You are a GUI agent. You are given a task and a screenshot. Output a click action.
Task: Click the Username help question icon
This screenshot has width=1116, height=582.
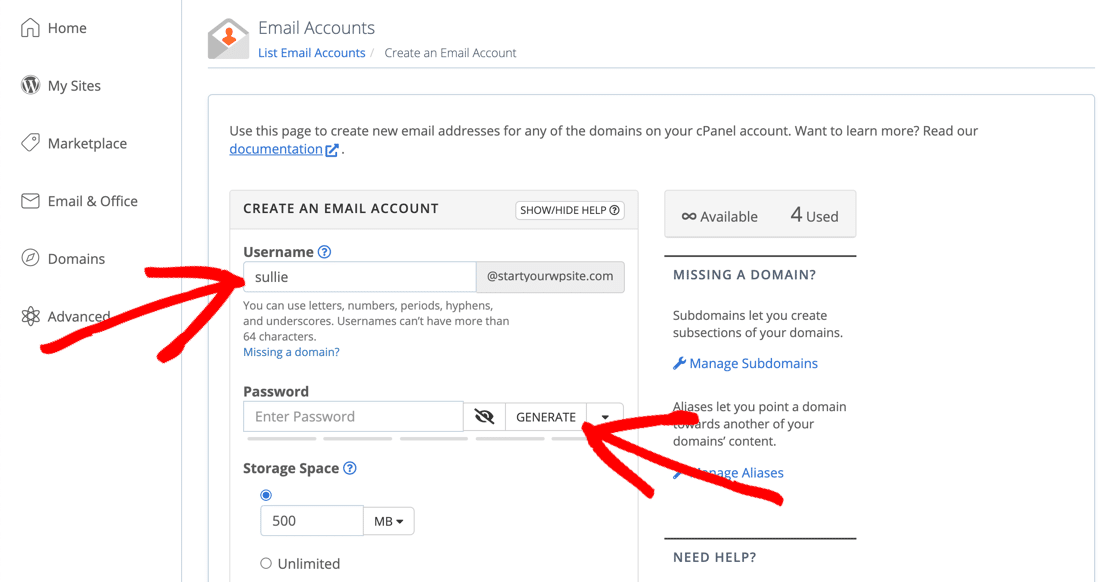tap(324, 252)
